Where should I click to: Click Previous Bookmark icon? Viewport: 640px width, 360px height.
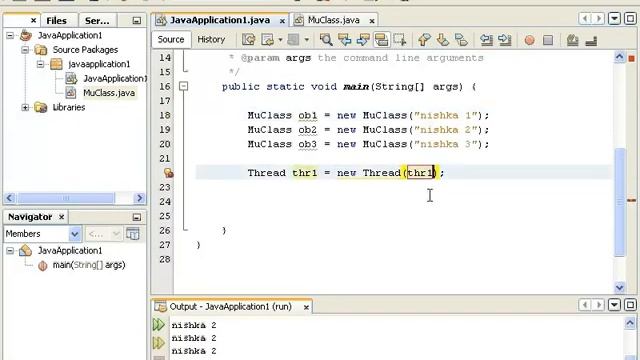click(424, 40)
